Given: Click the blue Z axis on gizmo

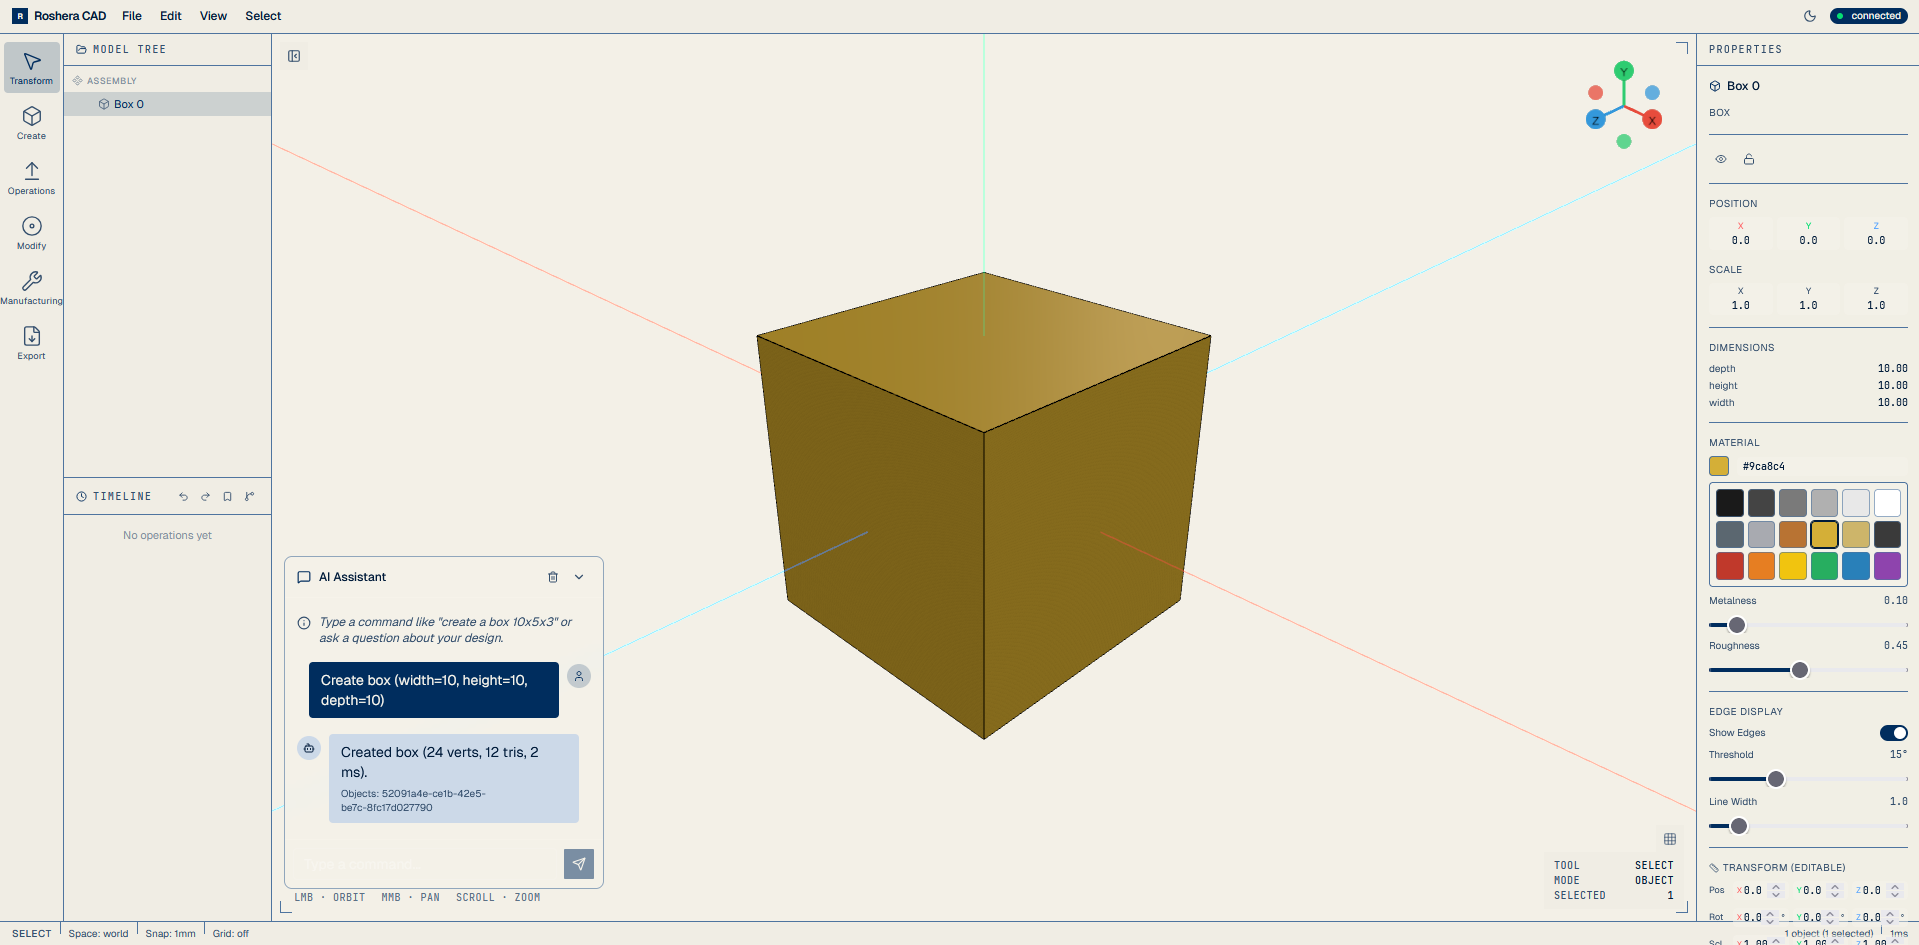Looking at the screenshot, I should (1595, 120).
